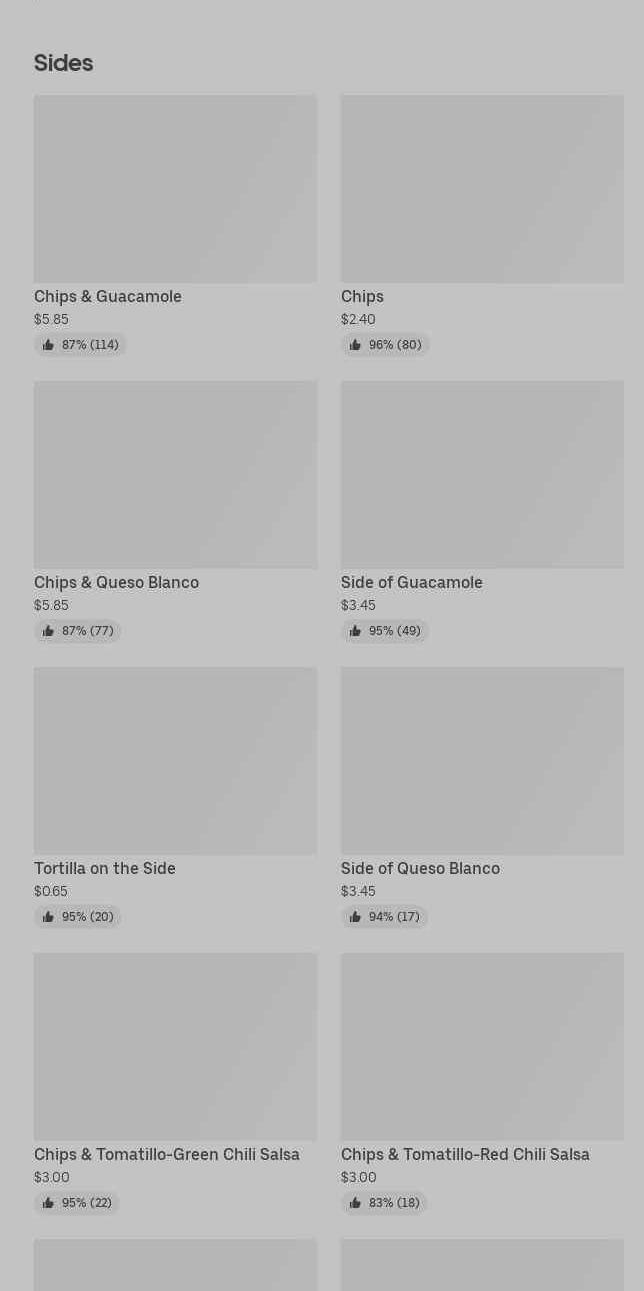Click thumbs-up icon under Chips & Queso Blanco

coord(48,631)
